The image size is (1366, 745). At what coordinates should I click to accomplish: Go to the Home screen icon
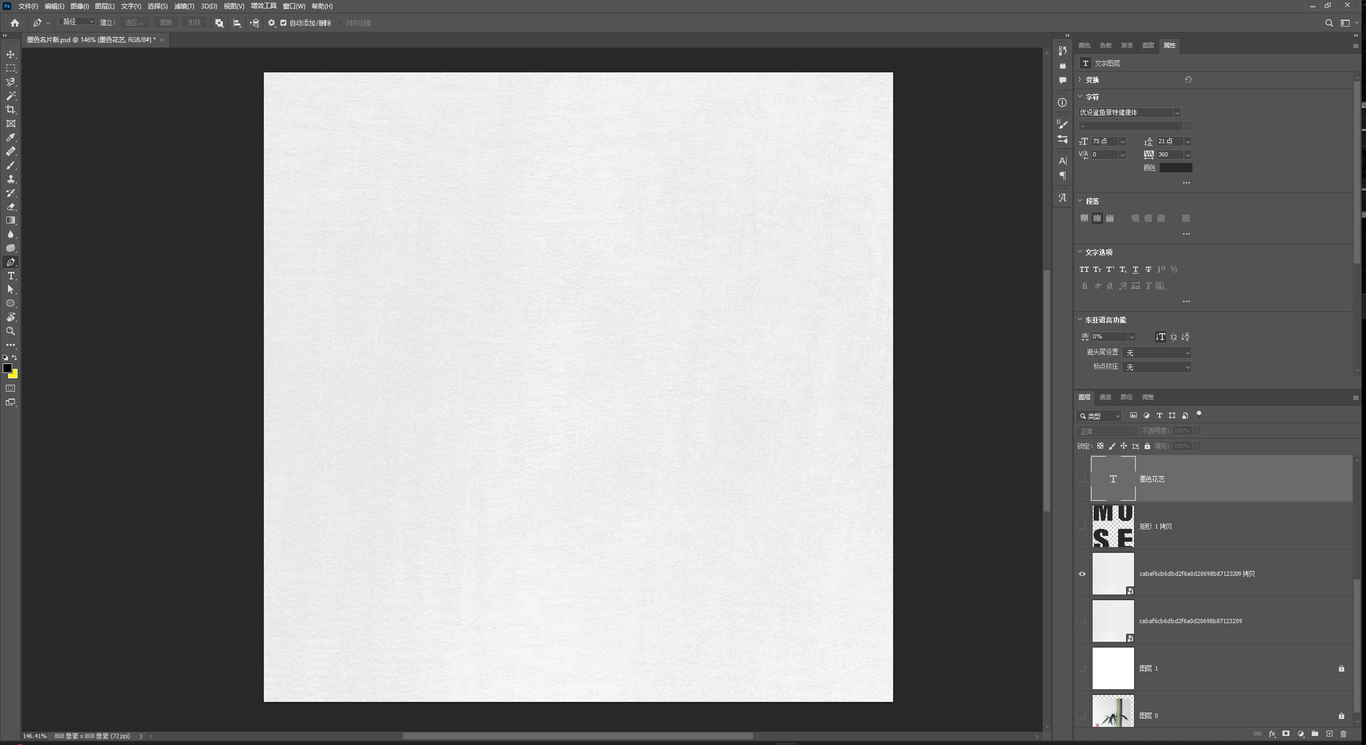(14, 23)
